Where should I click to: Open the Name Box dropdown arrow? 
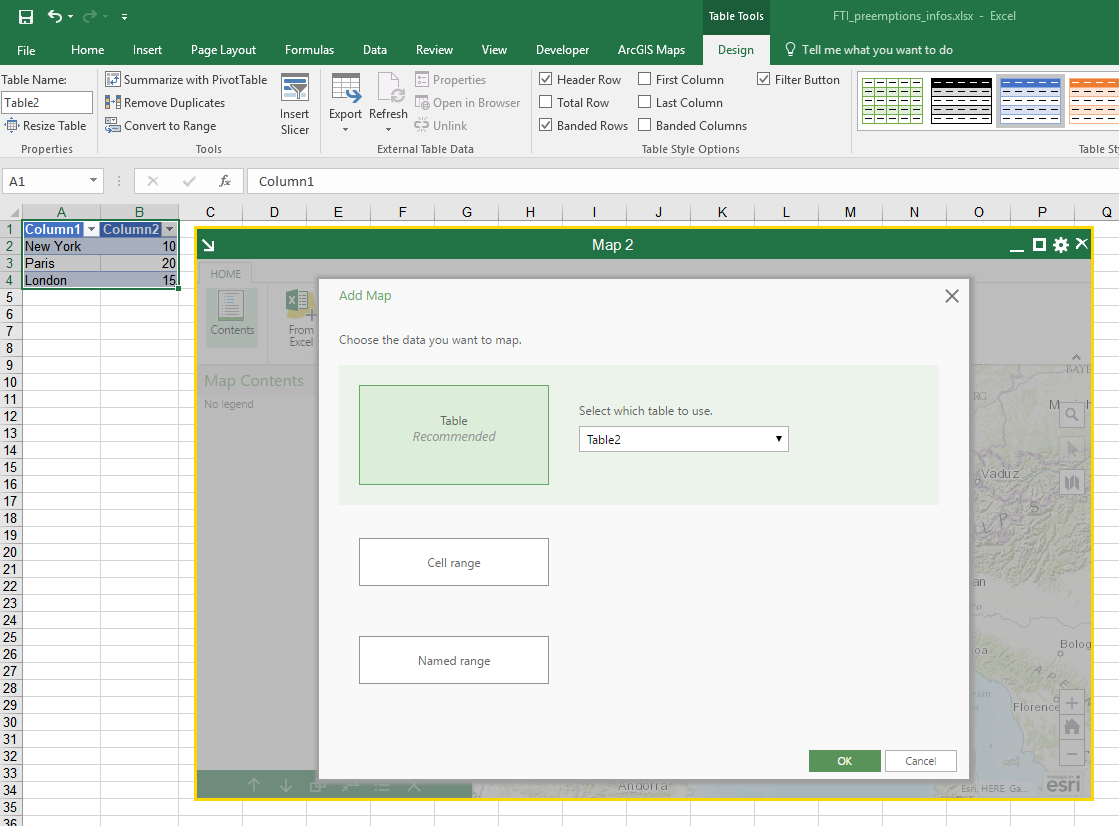point(94,181)
